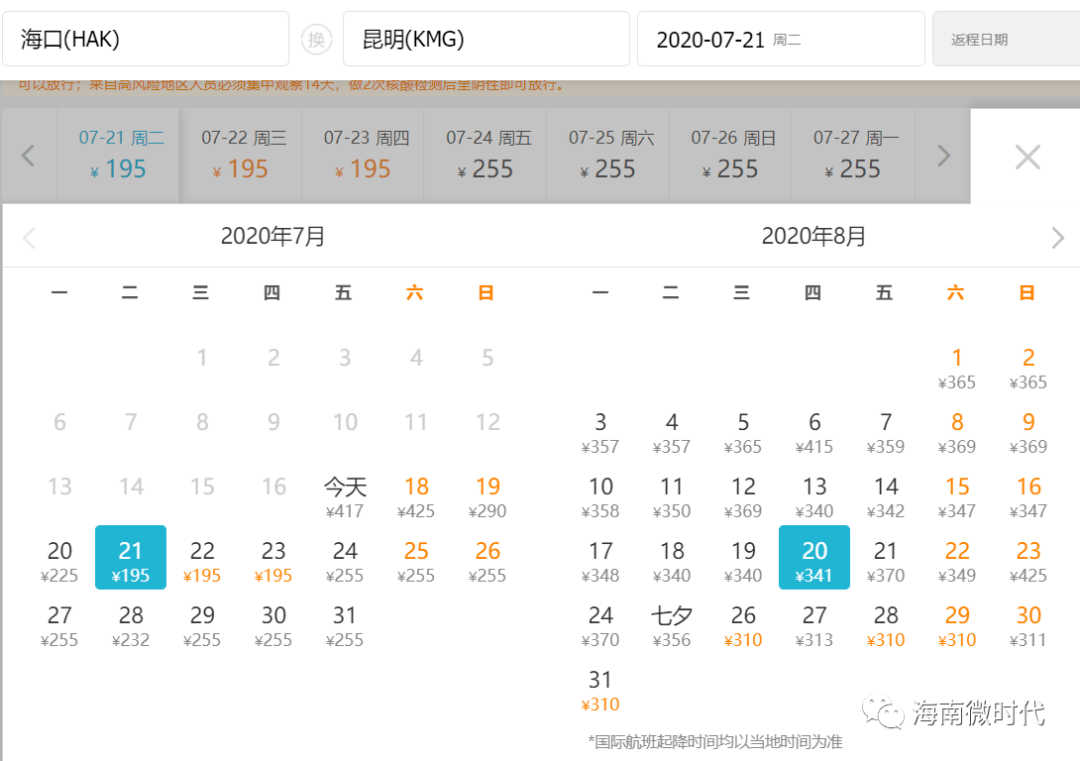Switch to the 07-27 周一 tab

[x=854, y=156]
